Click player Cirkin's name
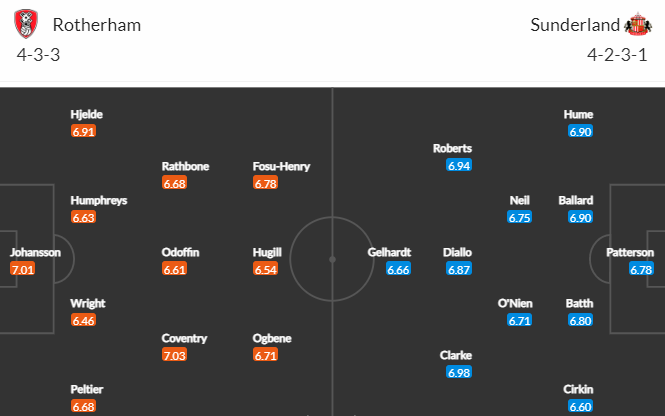The image size is (665, 416). point(578,389)
